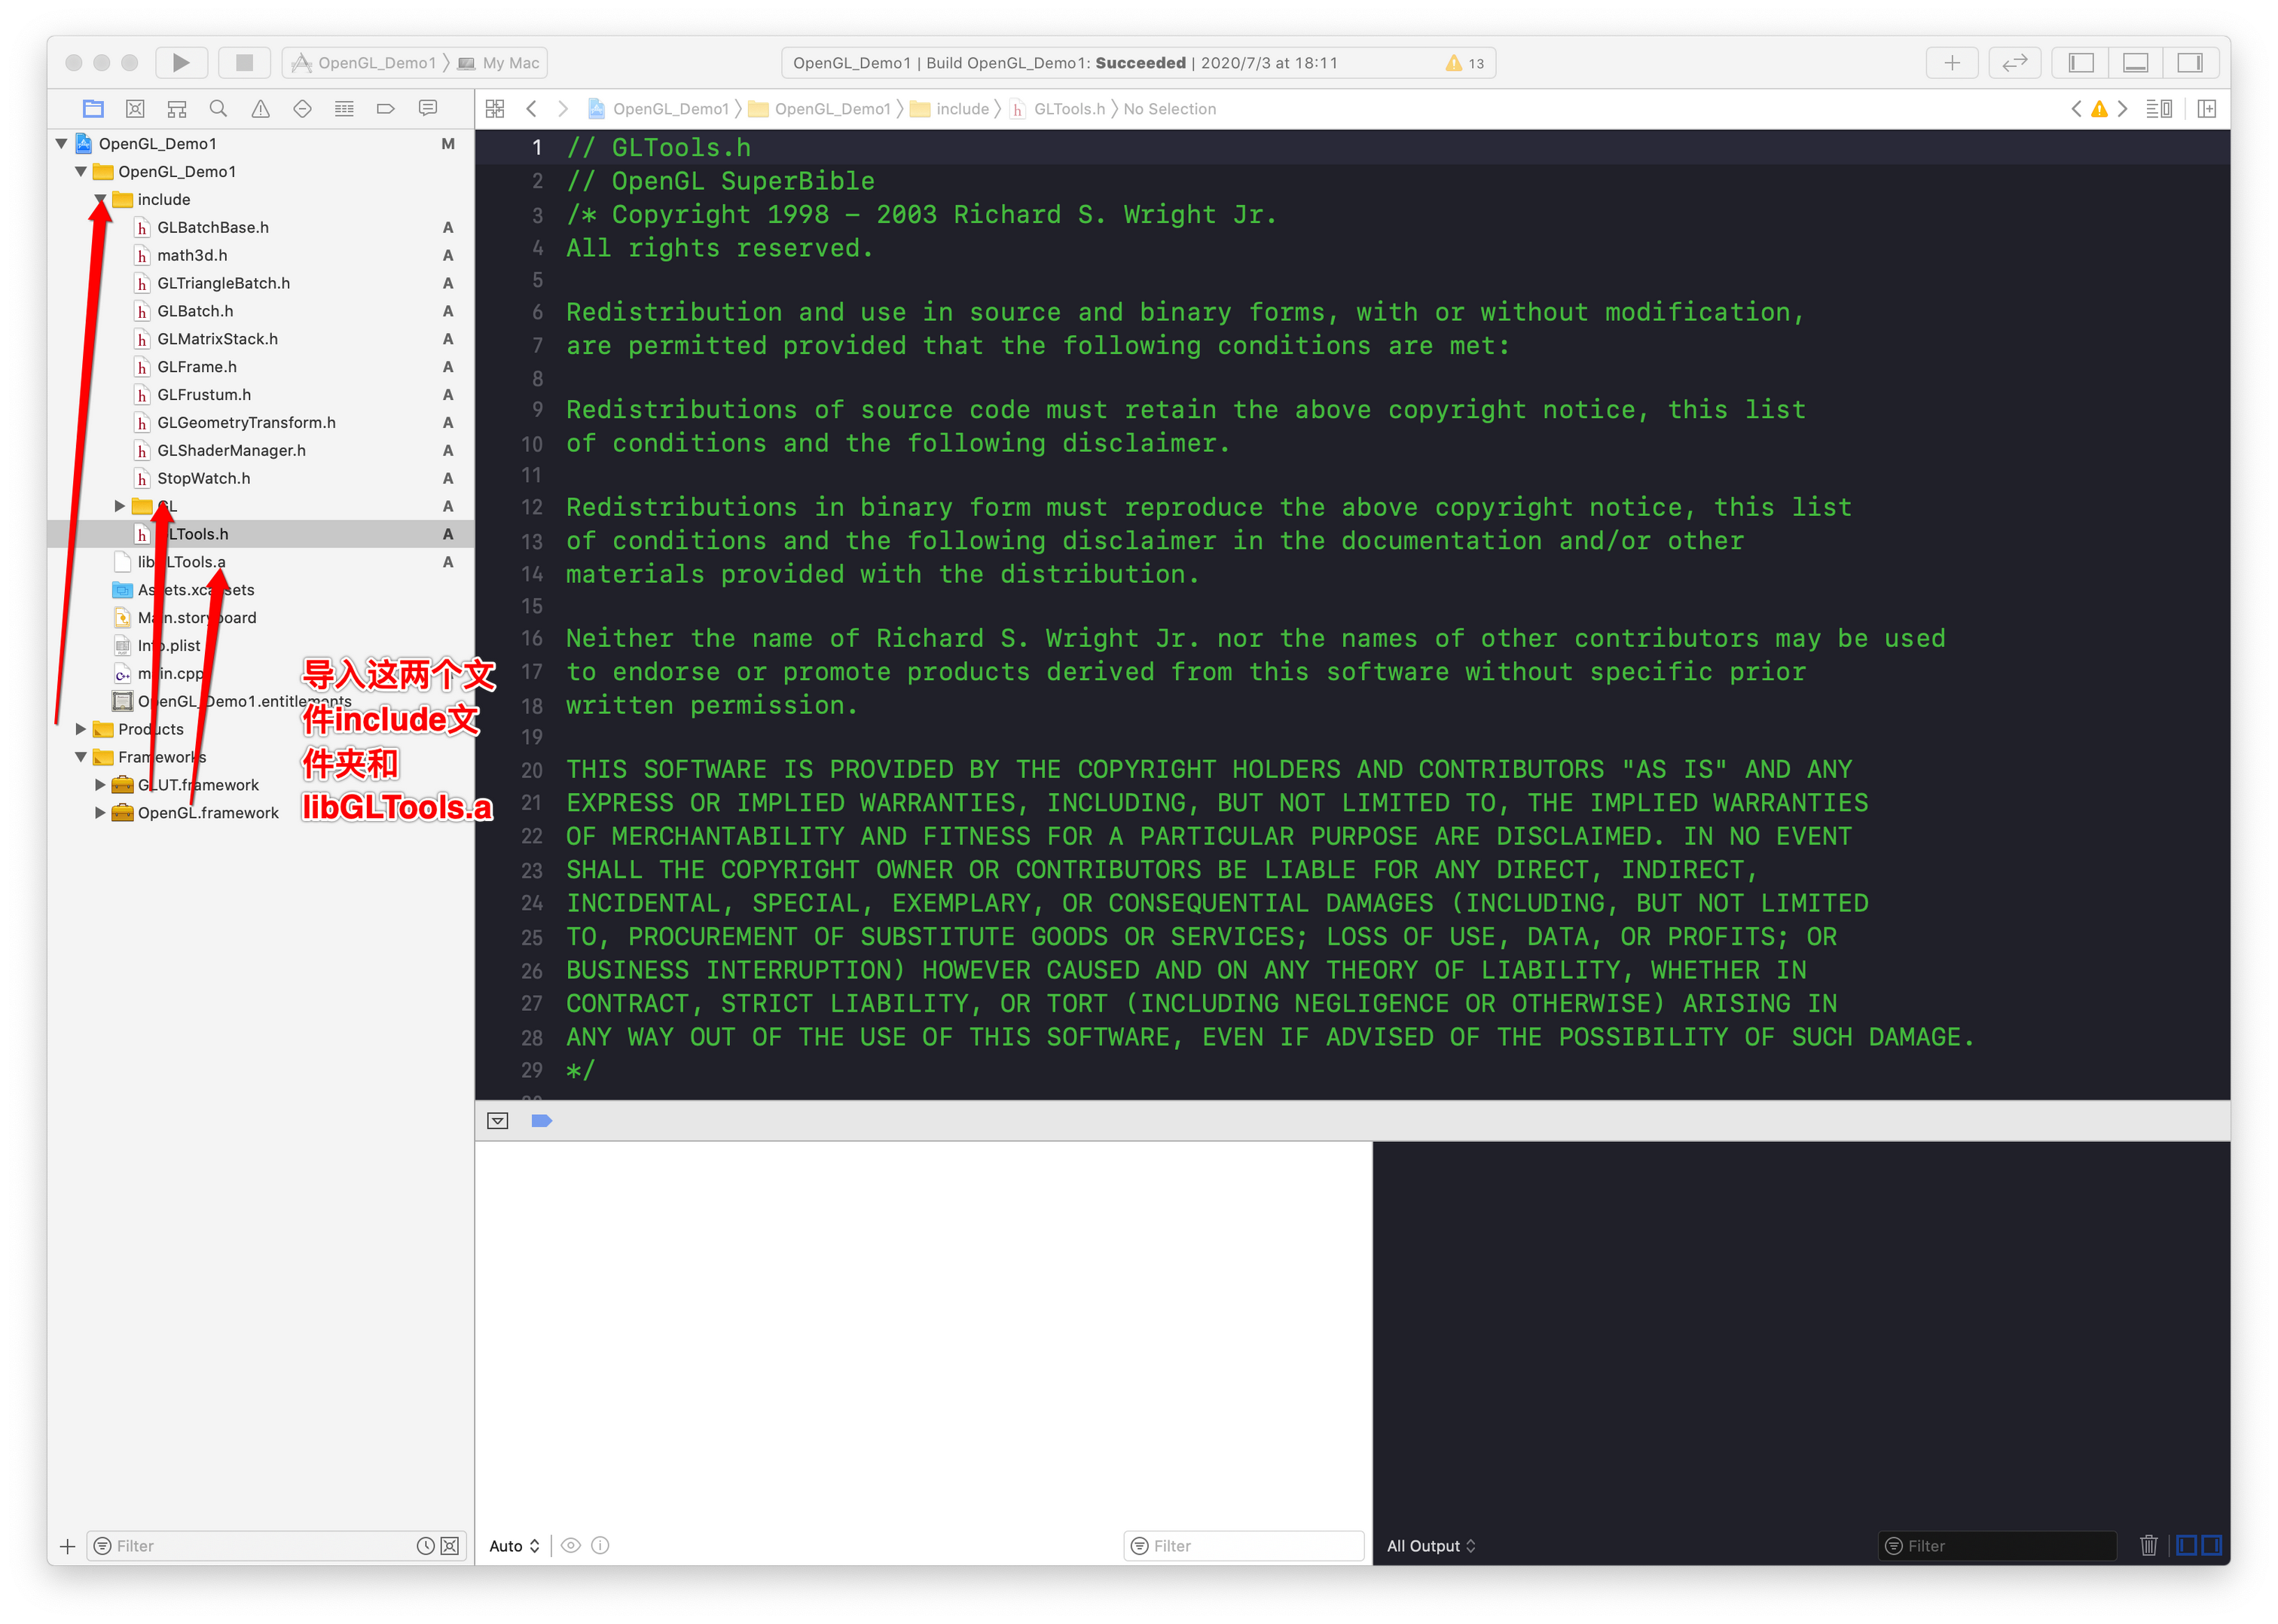Click the Stop button in toolbar
2278x1624 pixels.
coord(244,63)
